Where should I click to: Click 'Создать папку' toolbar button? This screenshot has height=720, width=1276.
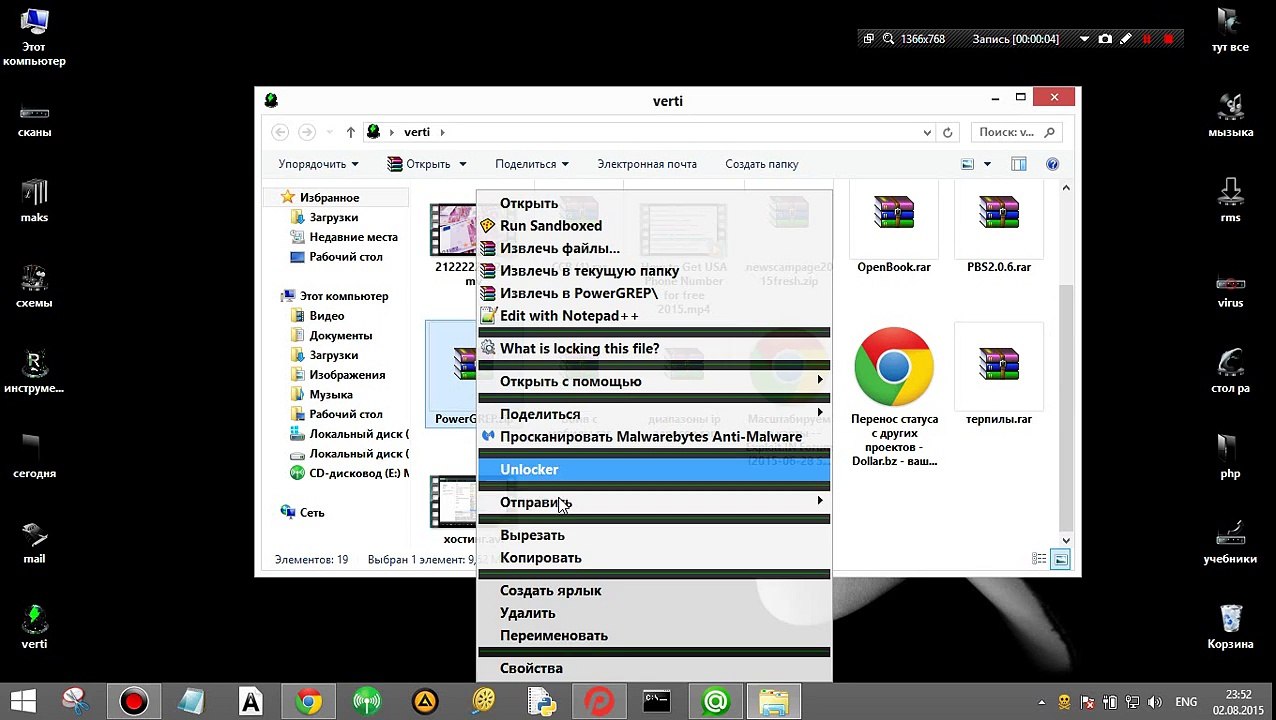762,164
